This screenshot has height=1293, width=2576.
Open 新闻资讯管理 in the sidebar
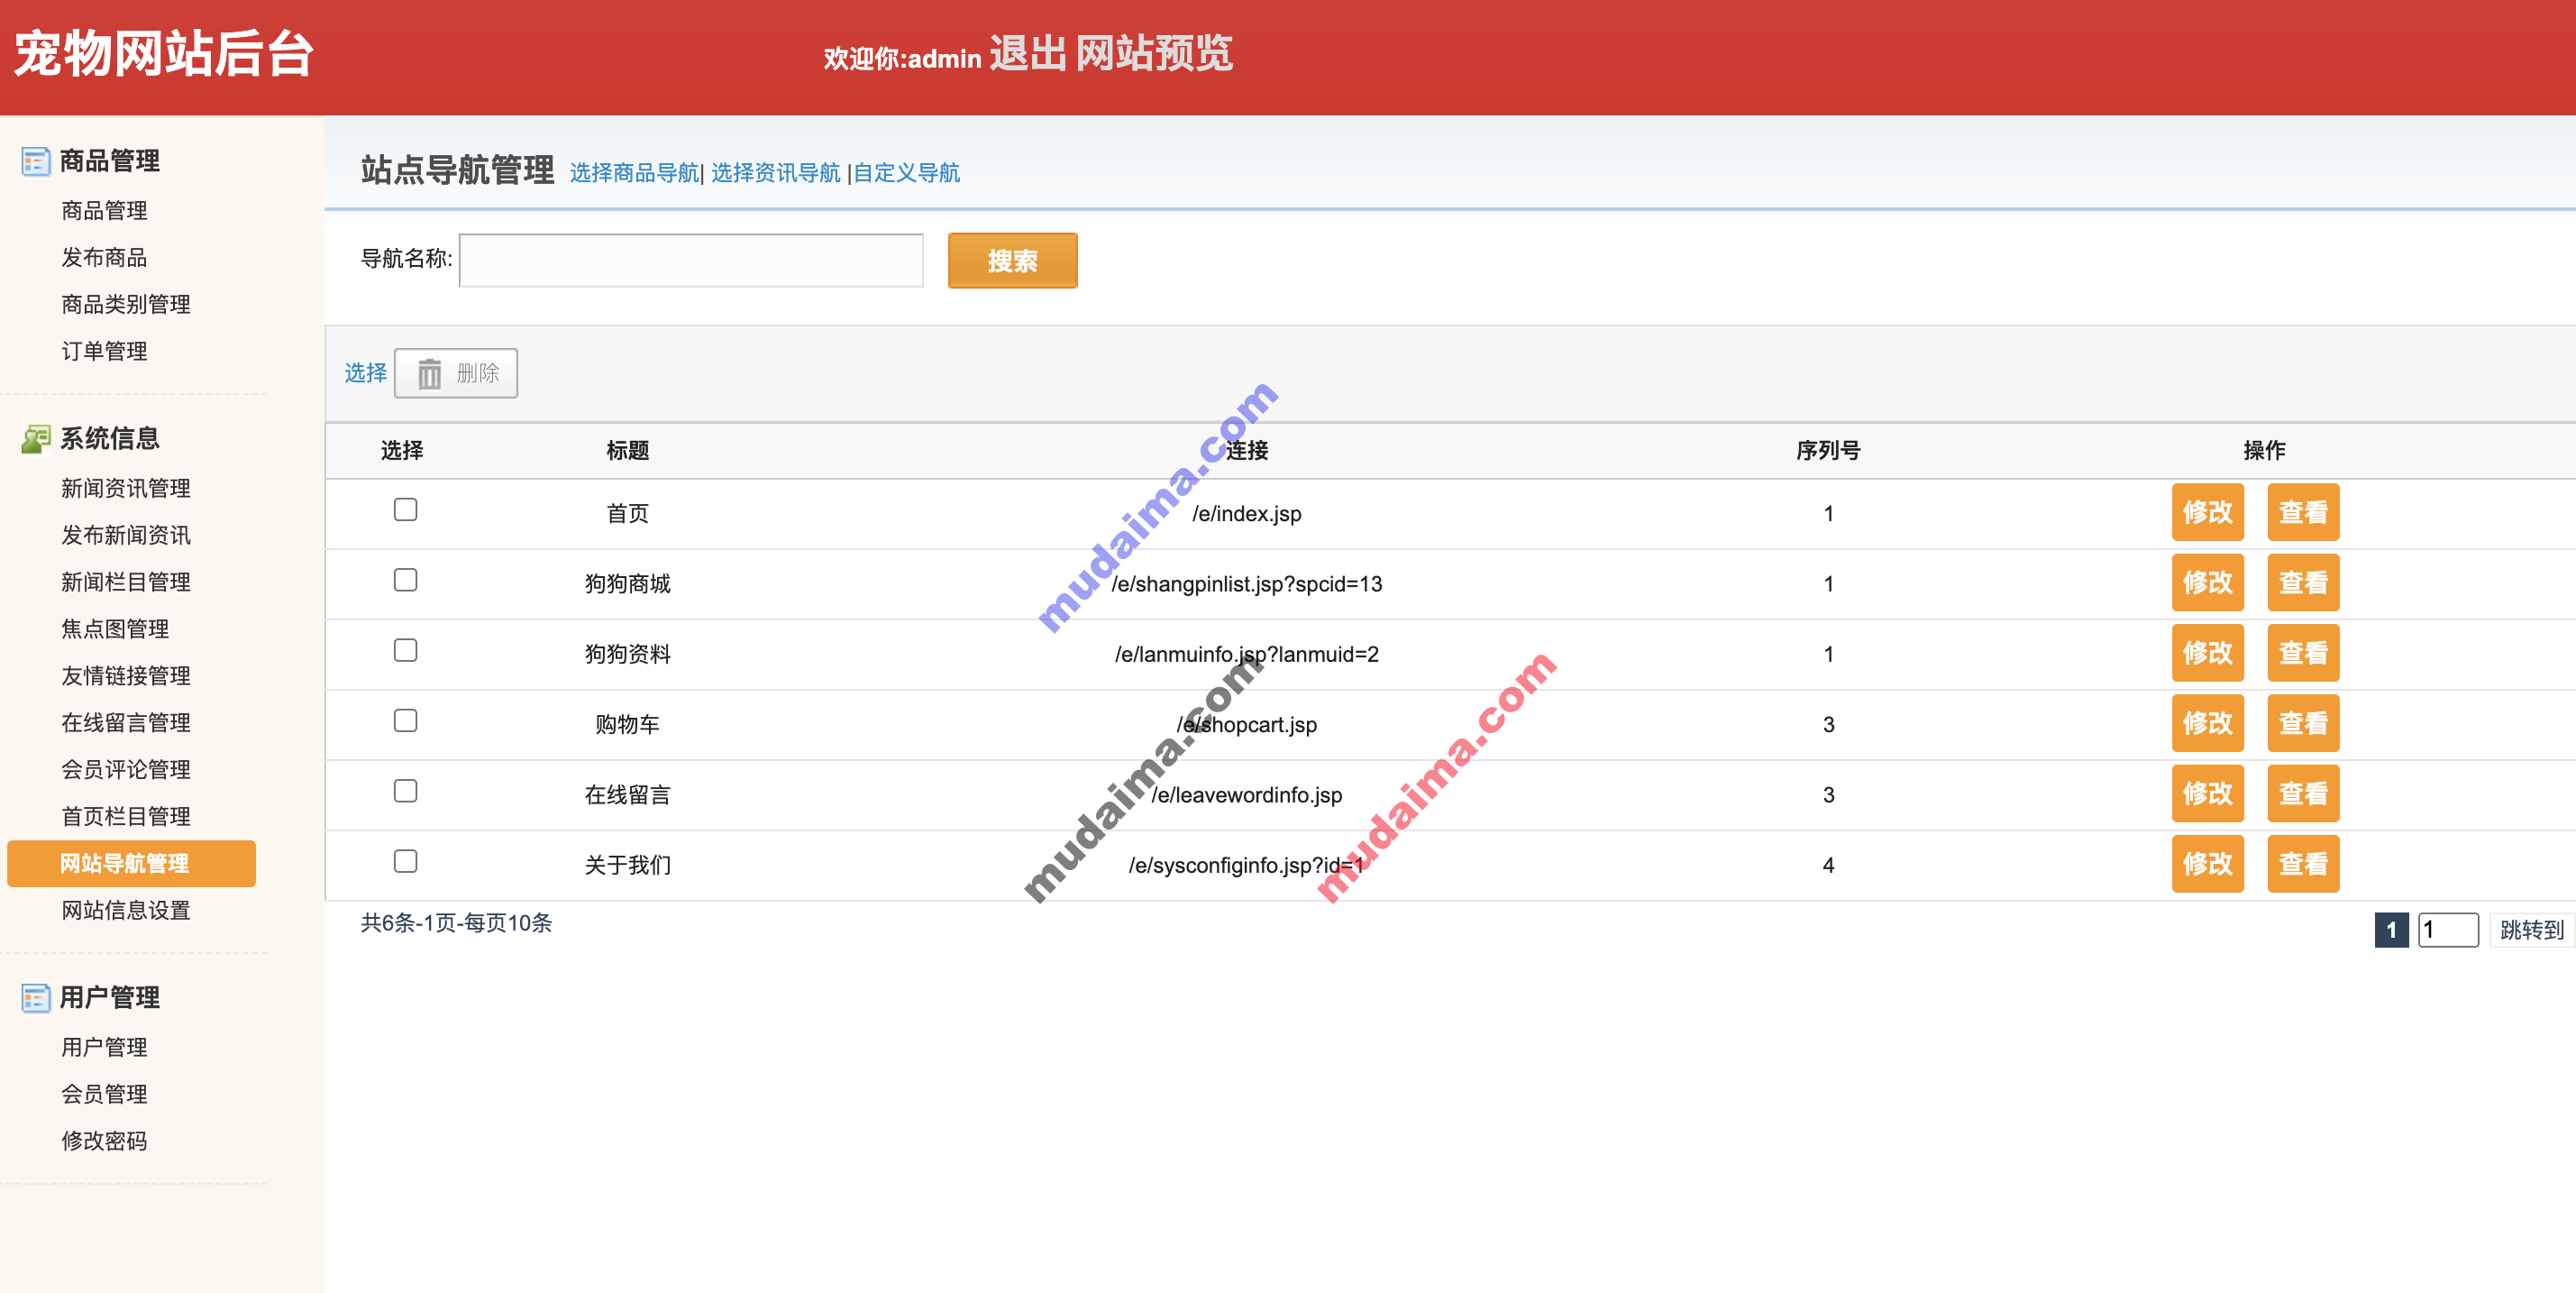[x=126, y=488]
